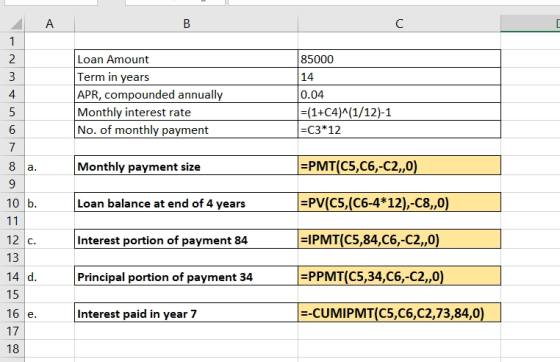560x362 pixels.
Task: Click the 'c.' label cell
Action: pyautogui.click(x=49, y=240)
